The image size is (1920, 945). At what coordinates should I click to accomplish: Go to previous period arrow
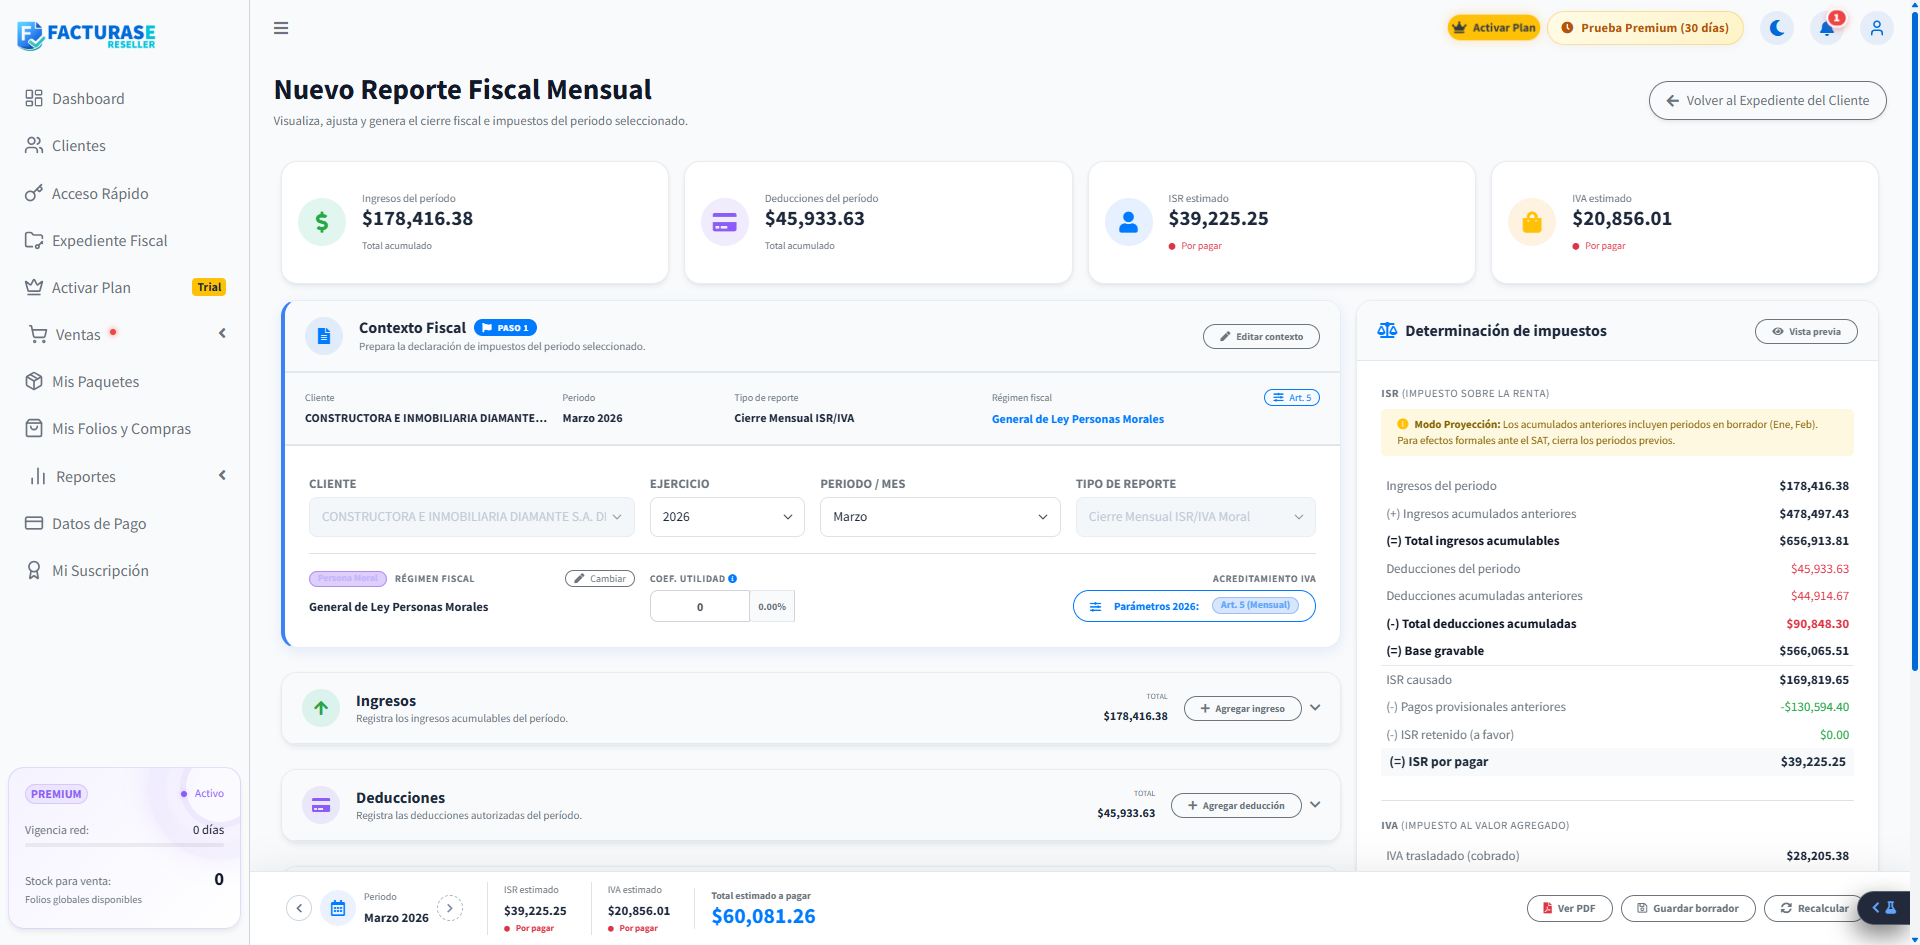(x=299, y=908)
